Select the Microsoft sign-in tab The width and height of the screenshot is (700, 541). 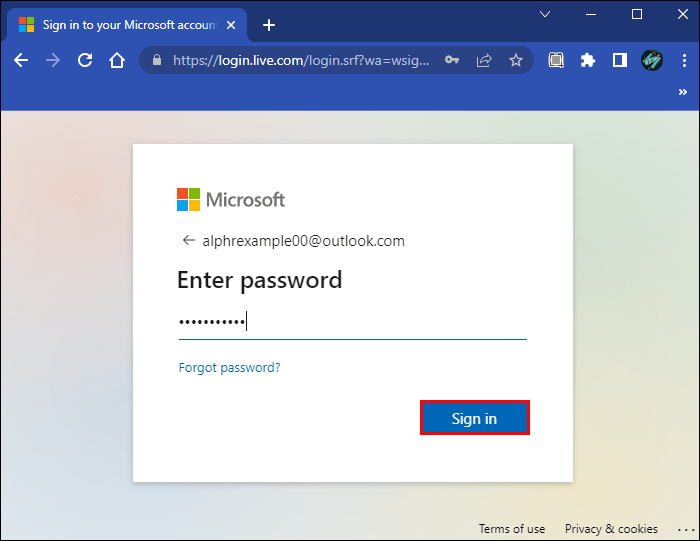(x=120, y=25)
